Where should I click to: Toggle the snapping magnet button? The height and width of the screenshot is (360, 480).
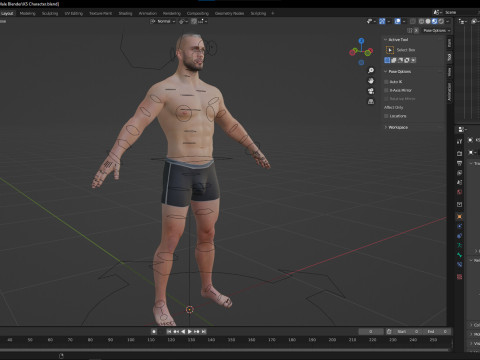pyautogui.click(x=194, y=21)
